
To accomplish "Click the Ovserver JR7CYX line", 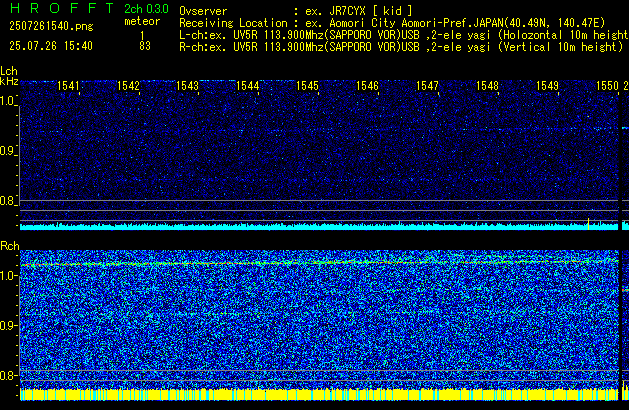I will pos(296,11).
